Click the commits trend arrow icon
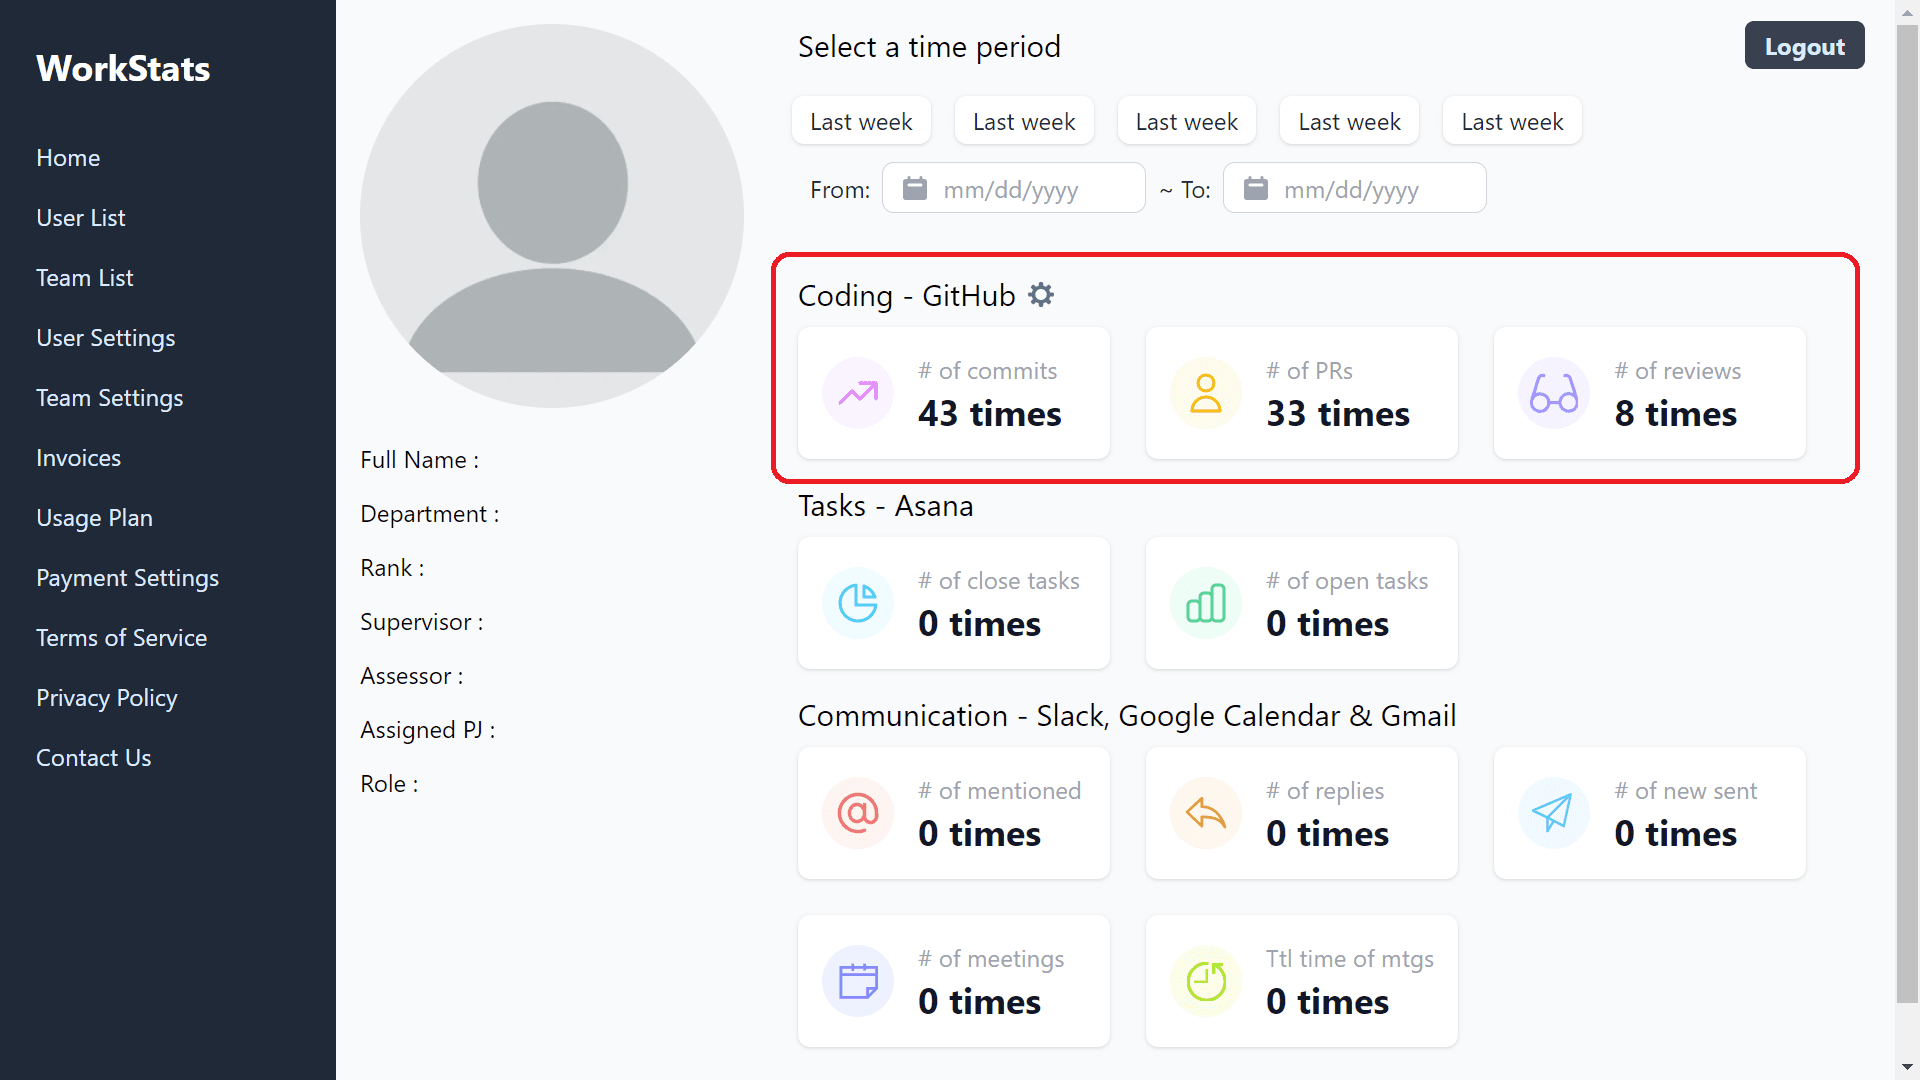The image size is (1920, 1080). coord(858,393)
